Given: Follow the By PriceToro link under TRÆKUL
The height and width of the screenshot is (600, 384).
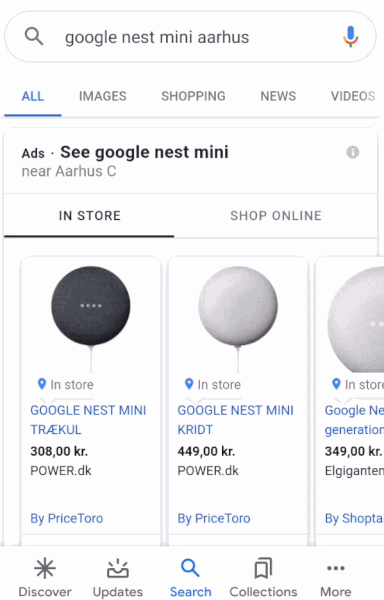Looking at the screenshot, I should [67, 518].
